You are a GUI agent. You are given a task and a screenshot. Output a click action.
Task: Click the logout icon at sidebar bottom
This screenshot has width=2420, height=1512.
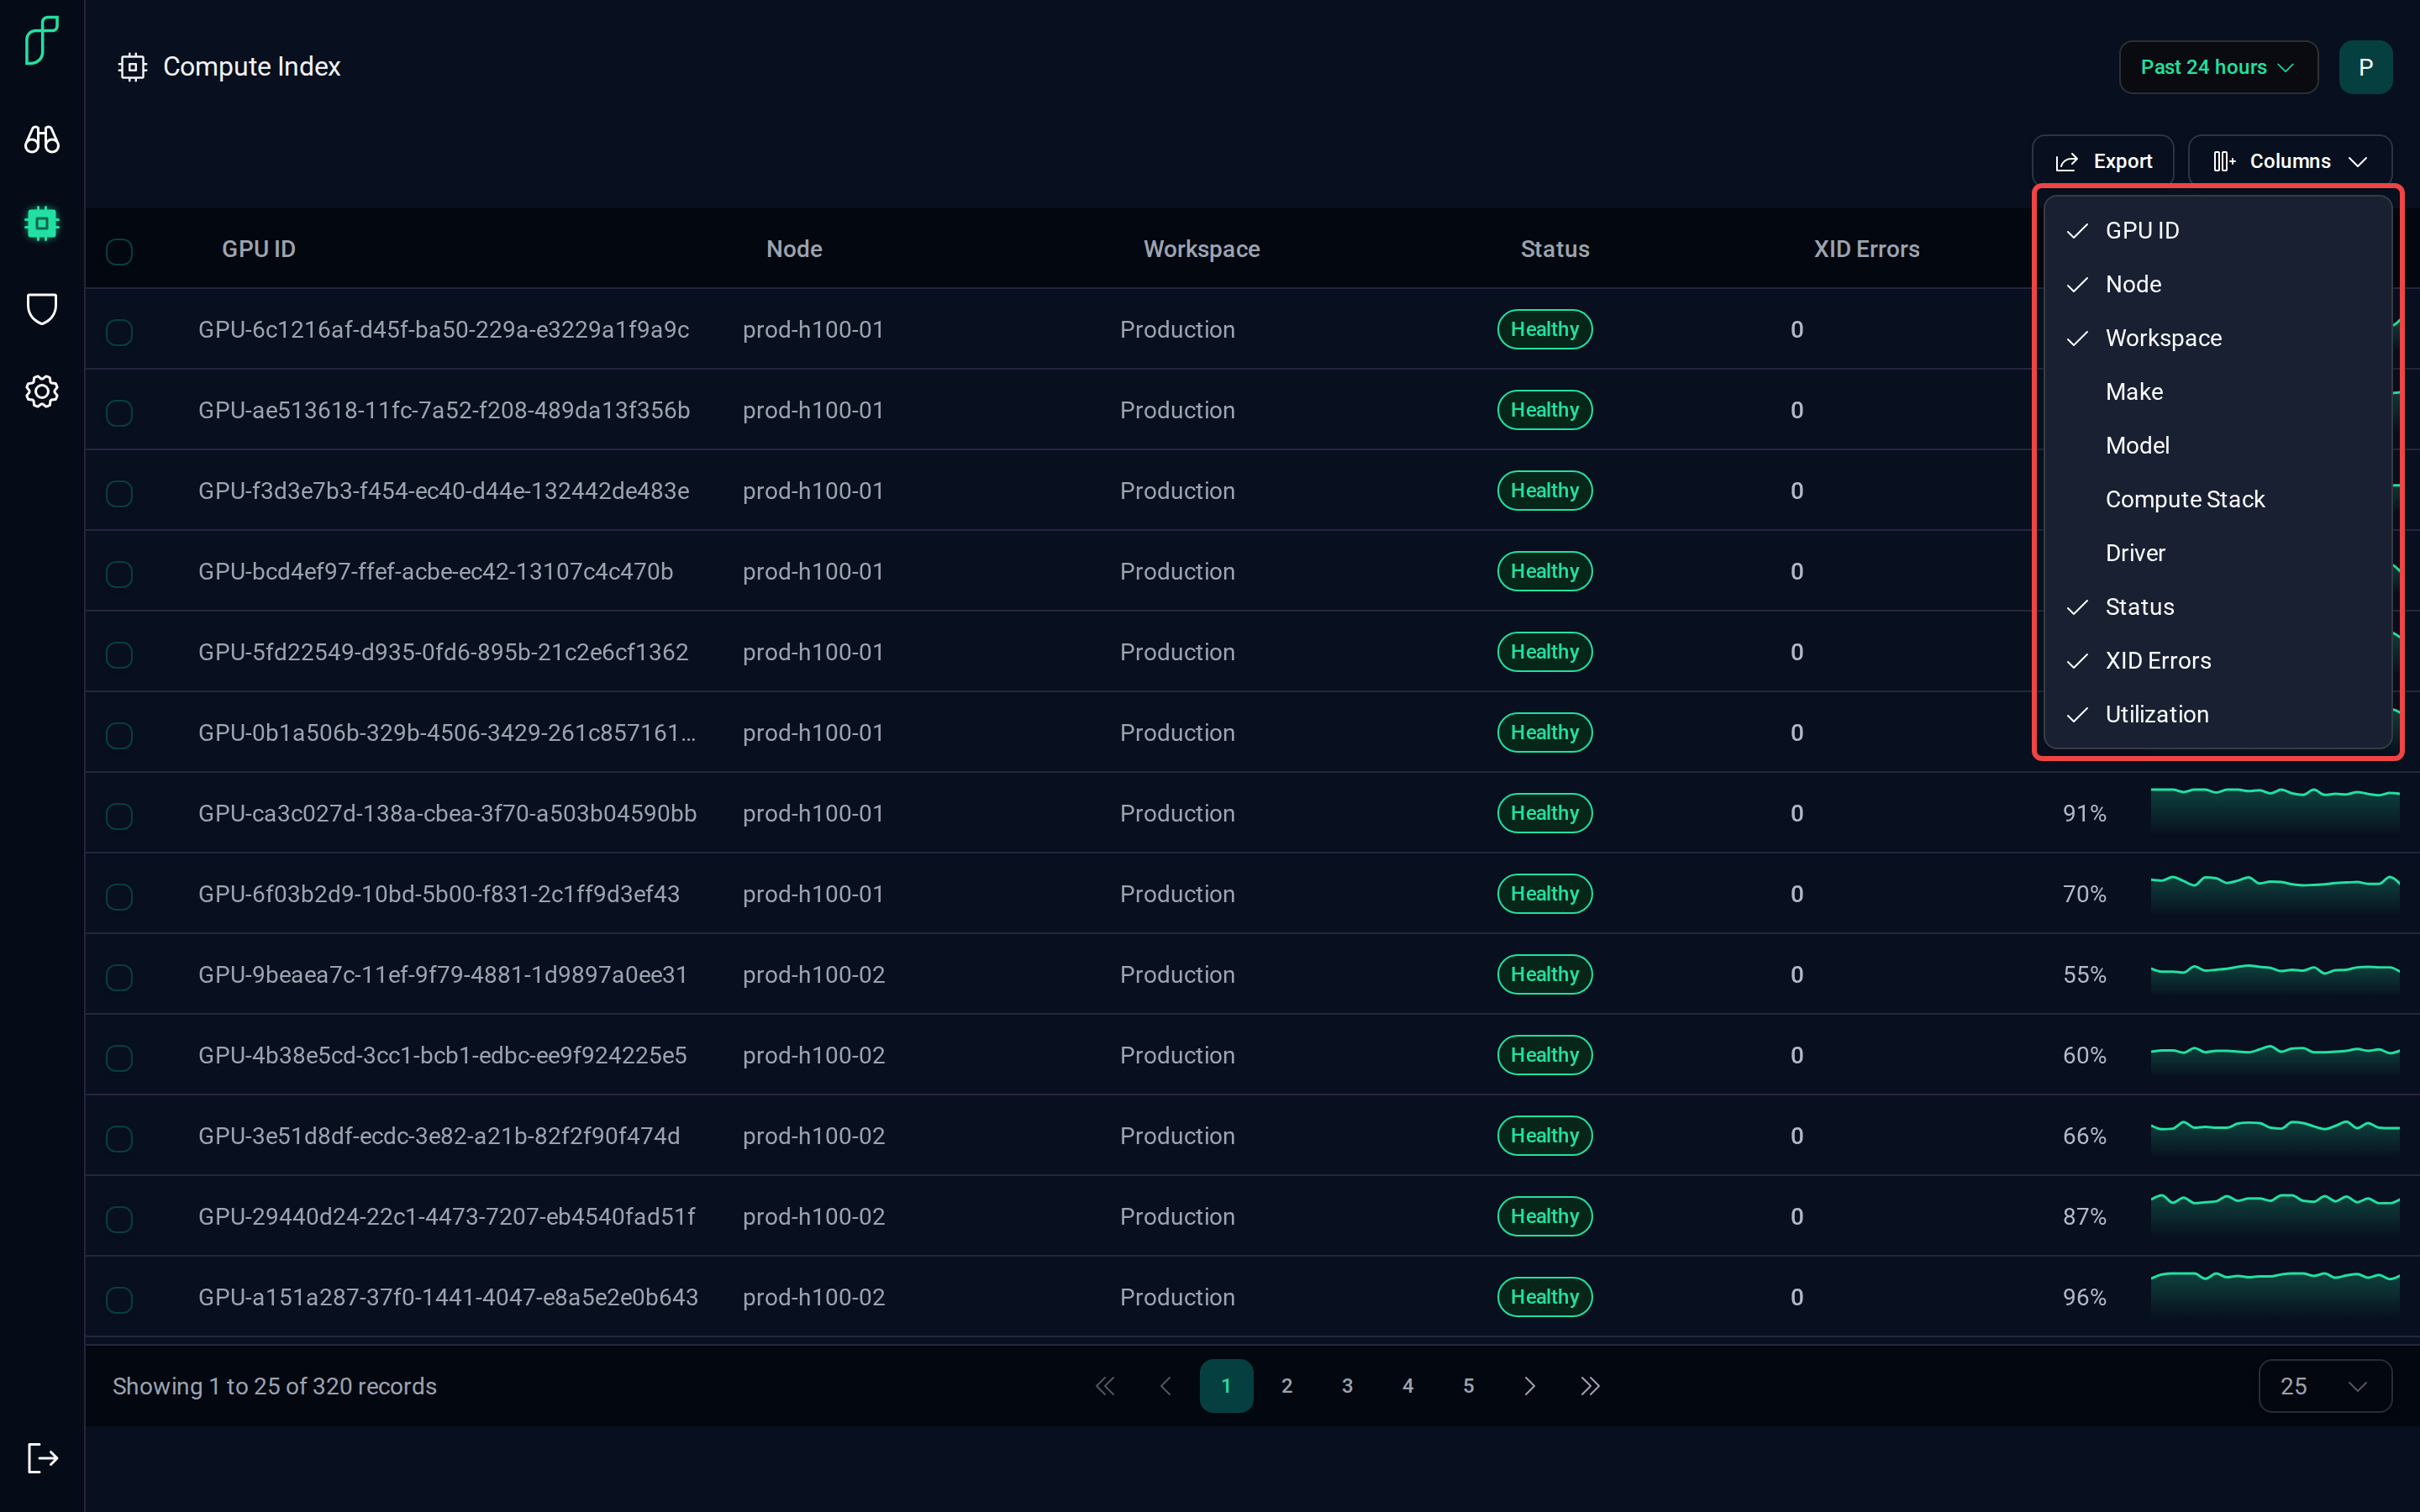tap(42, 1458)
